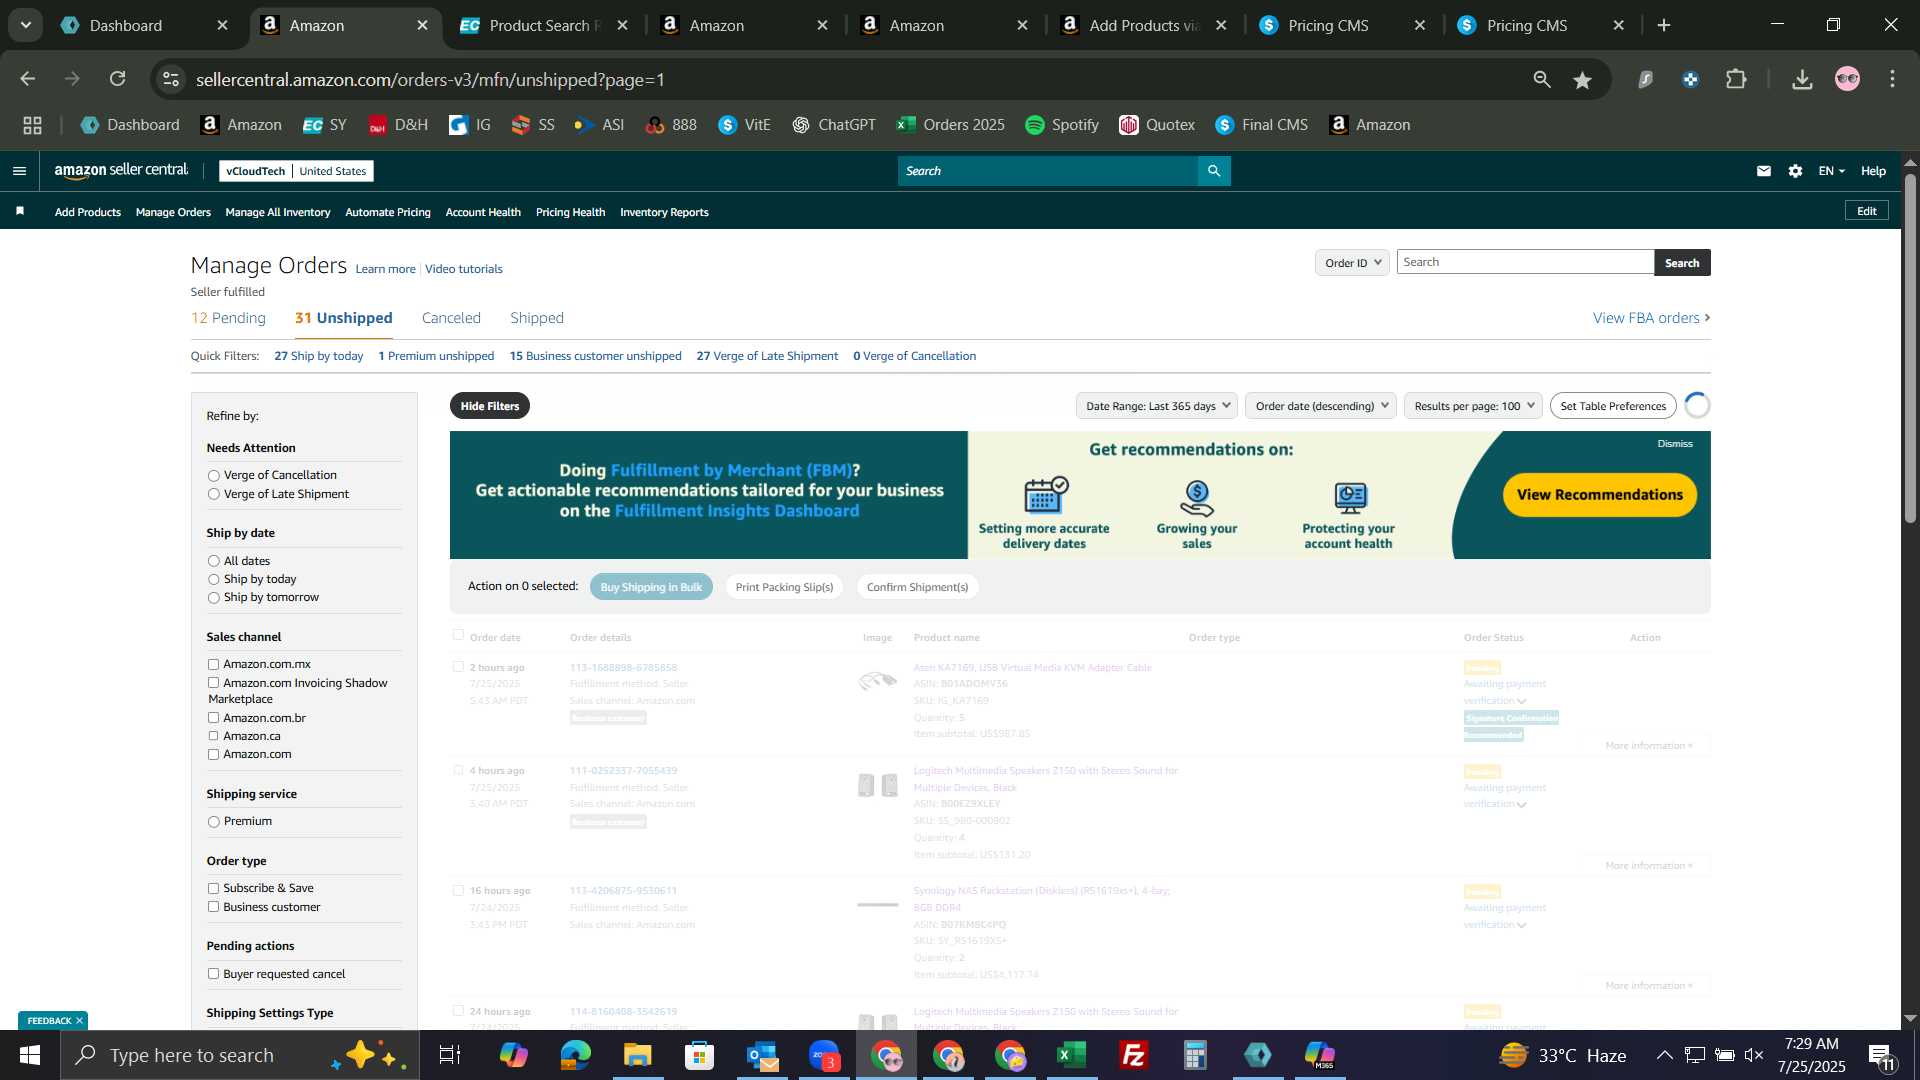Screen dimensions: 1920x1080
Task: Open View FBA orders link
Action: pyautogui.click(x=1651, y=318)
